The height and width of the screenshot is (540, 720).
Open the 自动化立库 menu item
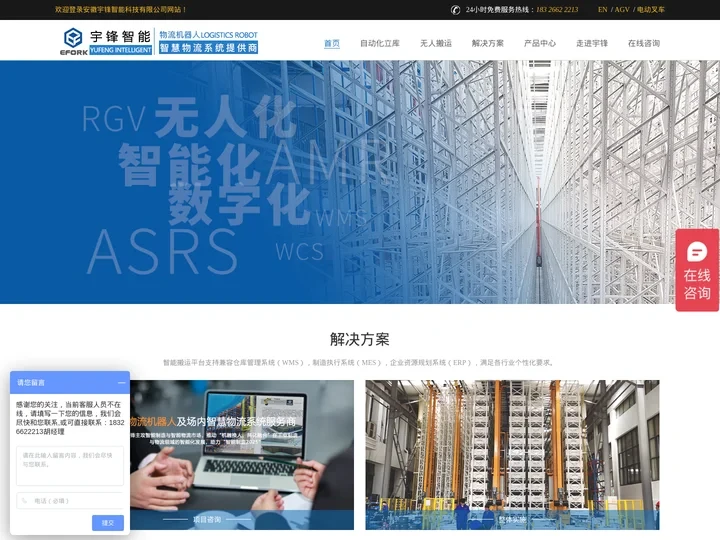(380, 43)
